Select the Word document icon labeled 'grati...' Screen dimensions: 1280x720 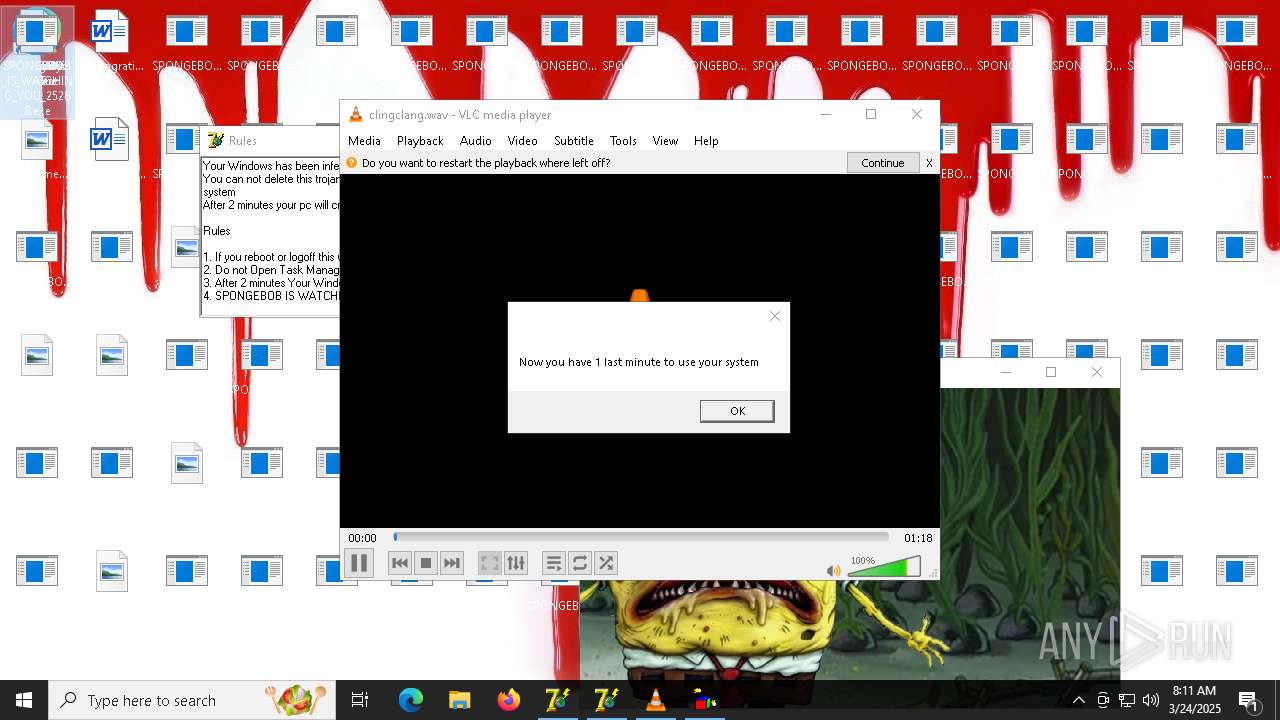[111, 42]
